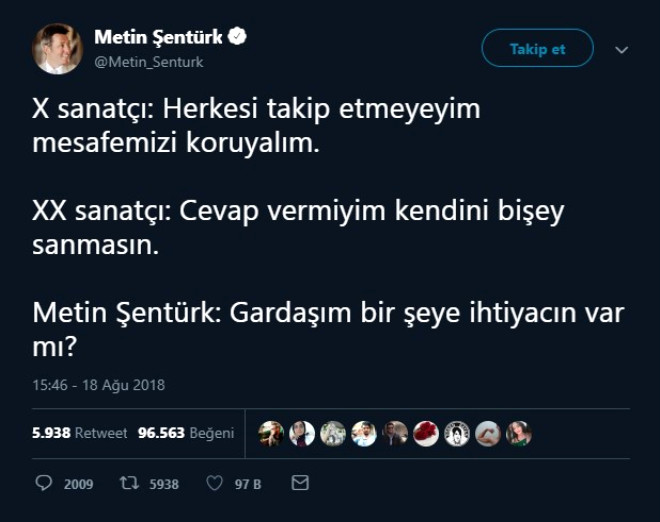The image size is (660, 522).
Task: Click the 2009 reply count
Action: coord(78,484)
